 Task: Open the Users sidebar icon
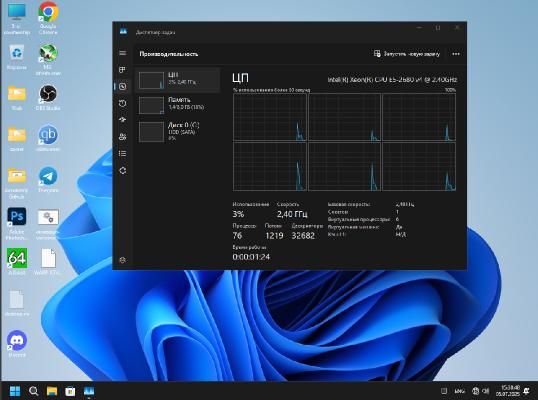pos(122,137)
